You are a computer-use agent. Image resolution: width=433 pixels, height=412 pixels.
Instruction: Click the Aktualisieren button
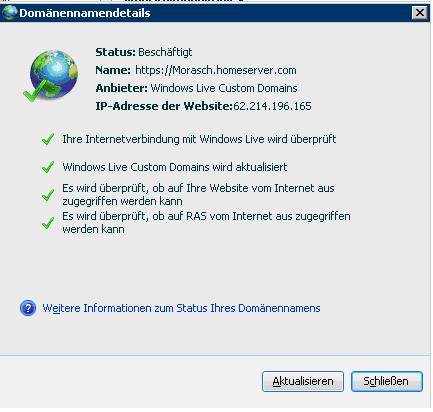[x=303, y=381]
